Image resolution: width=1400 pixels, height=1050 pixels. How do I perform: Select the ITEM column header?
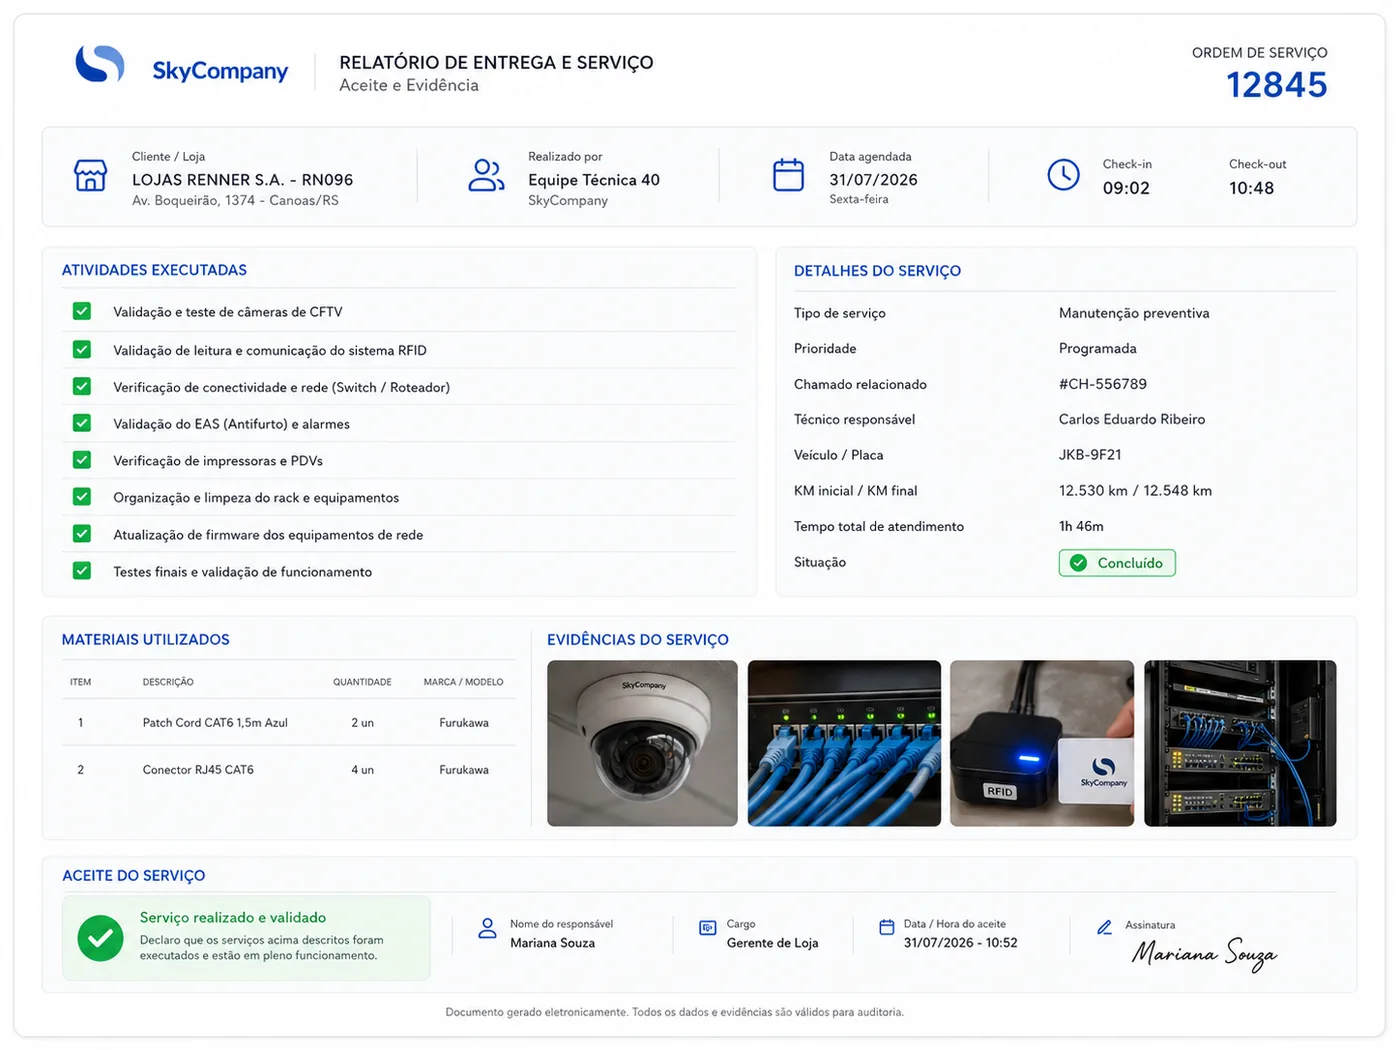[x=81, y=682]
